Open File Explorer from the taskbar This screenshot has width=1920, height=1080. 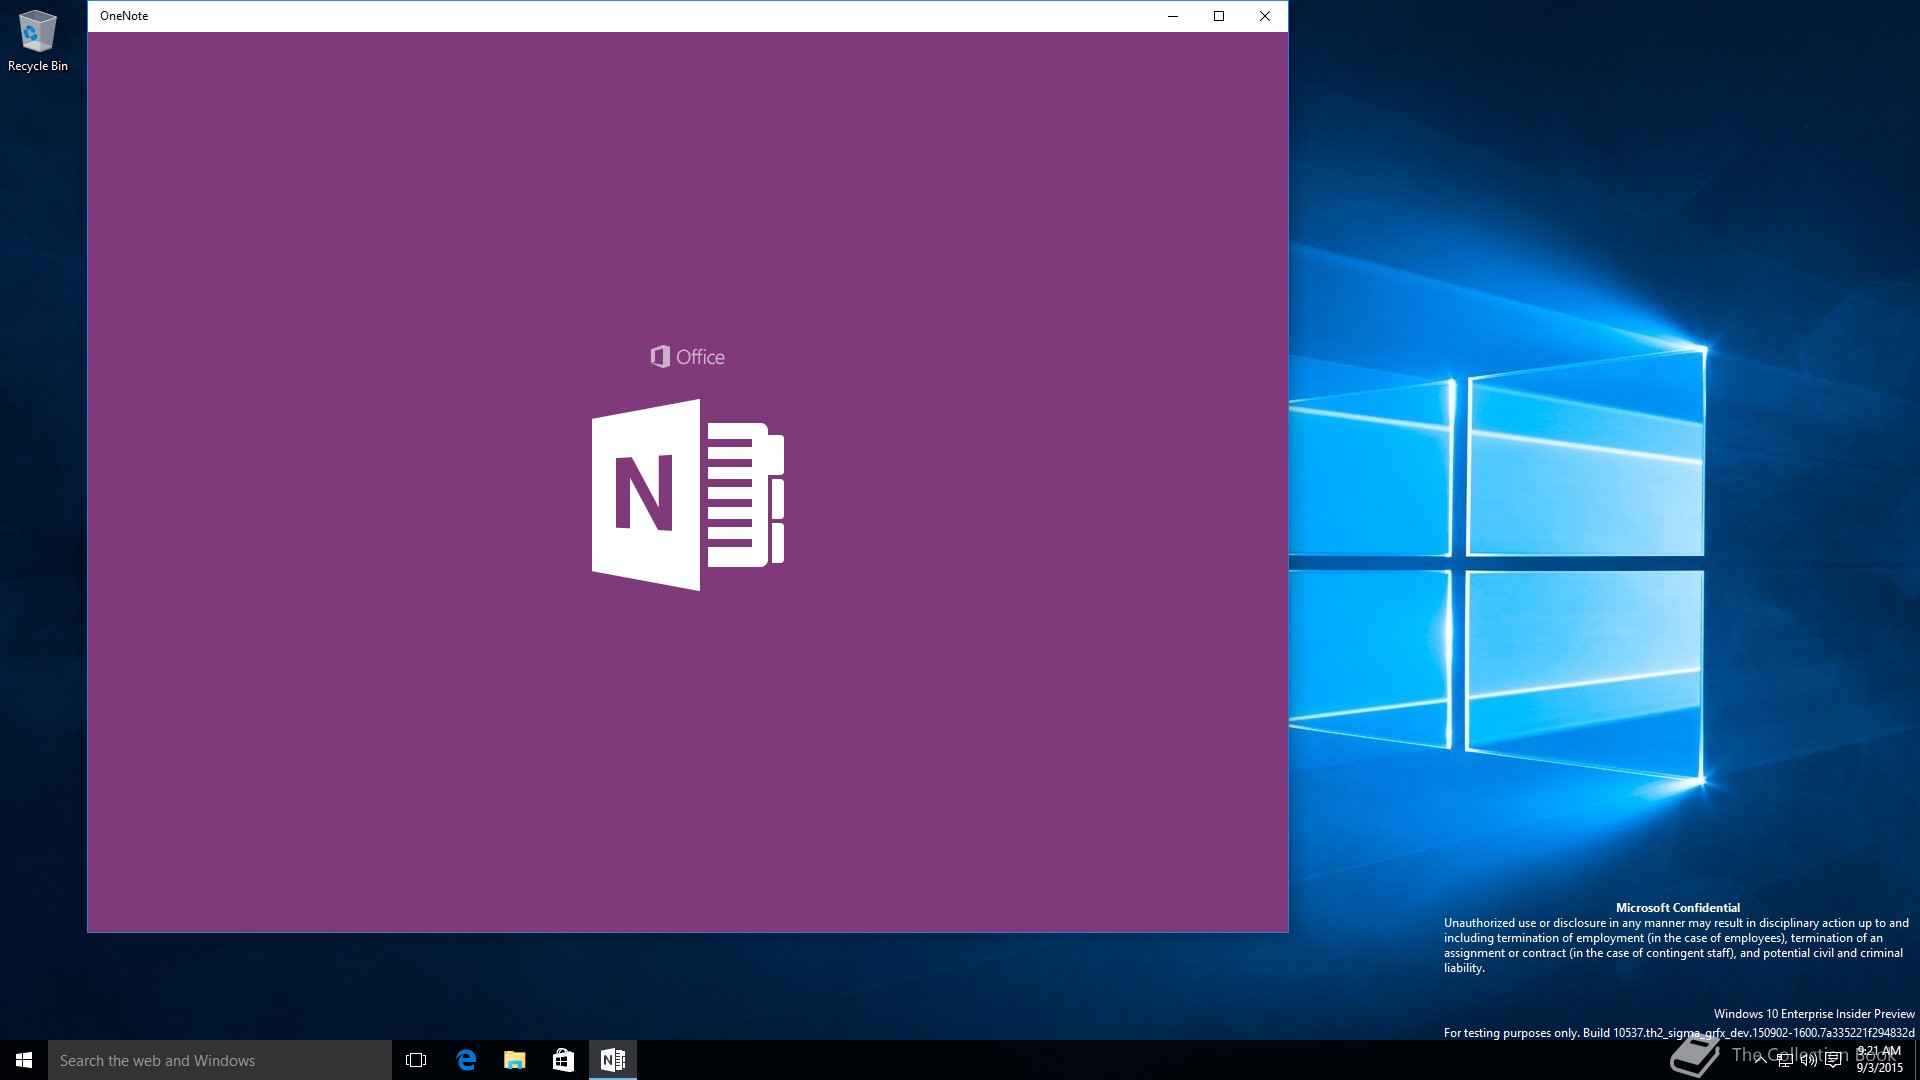pos(515,1060)
